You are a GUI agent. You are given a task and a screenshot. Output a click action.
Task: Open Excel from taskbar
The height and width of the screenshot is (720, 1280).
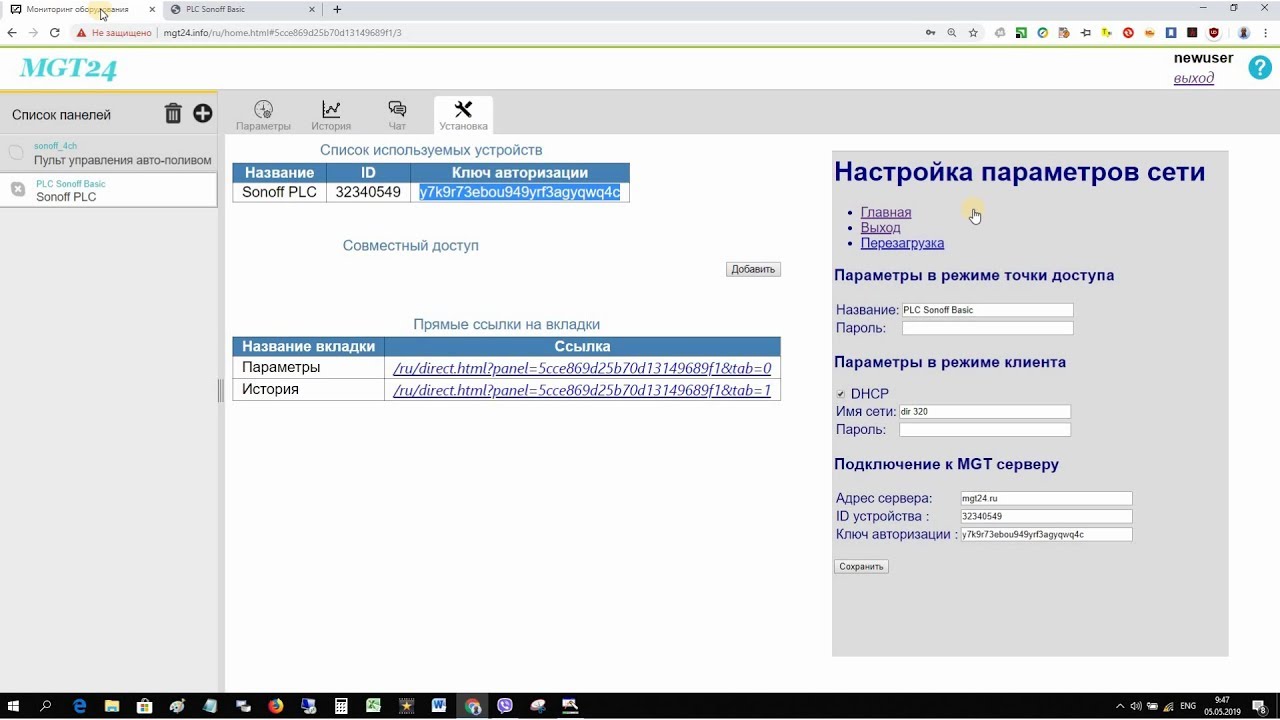[374, 706]
